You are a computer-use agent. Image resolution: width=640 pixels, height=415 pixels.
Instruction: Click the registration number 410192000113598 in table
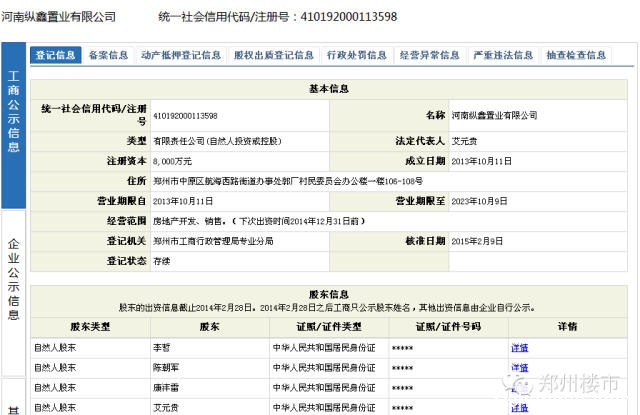pos(185,116)
